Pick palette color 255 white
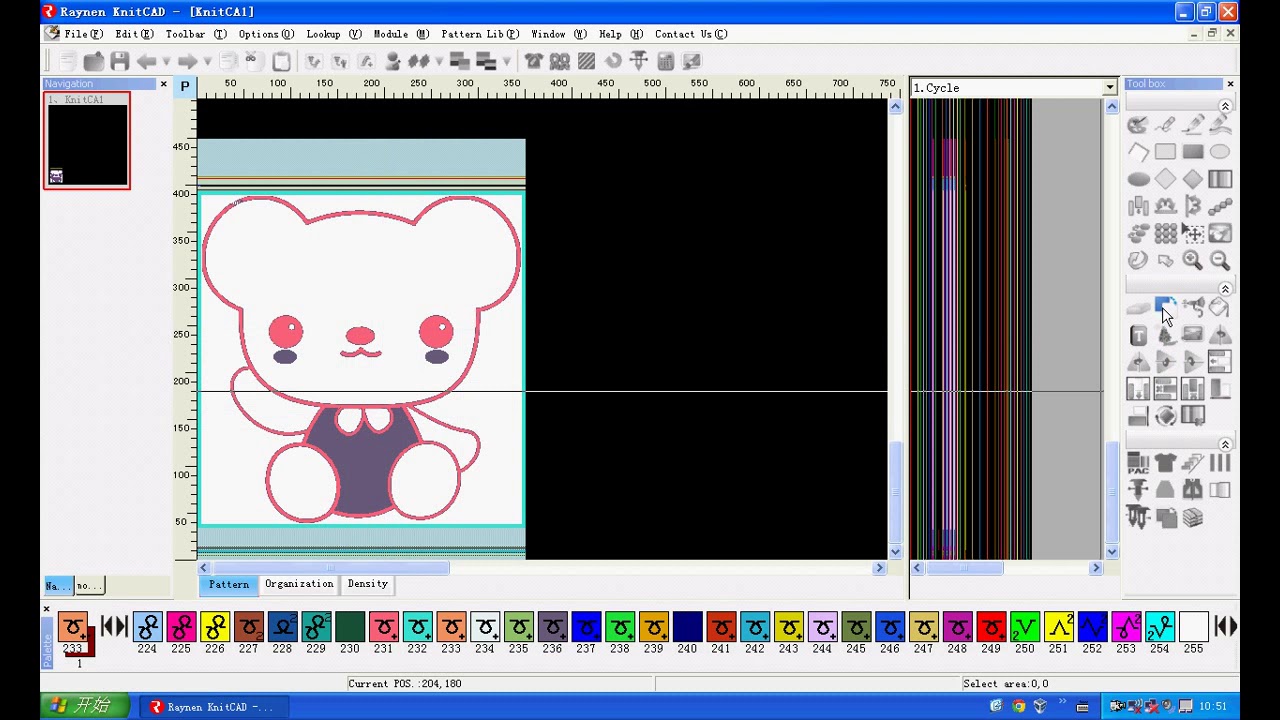The image size is (1280, 720). pyautogui.click(x=1193, y=627)
